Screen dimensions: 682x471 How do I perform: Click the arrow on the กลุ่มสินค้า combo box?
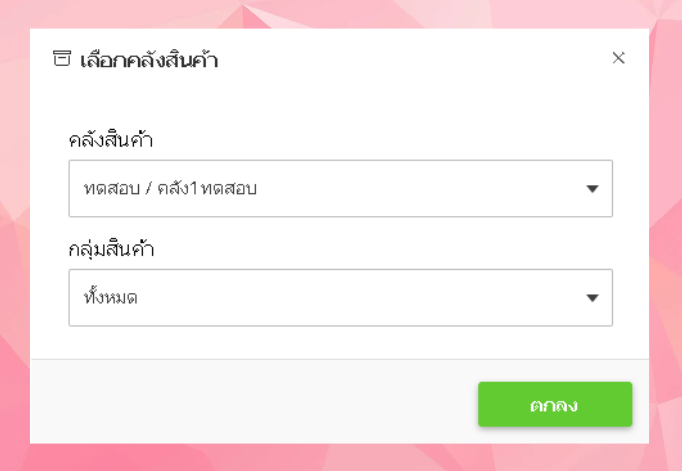pos(592,297)
